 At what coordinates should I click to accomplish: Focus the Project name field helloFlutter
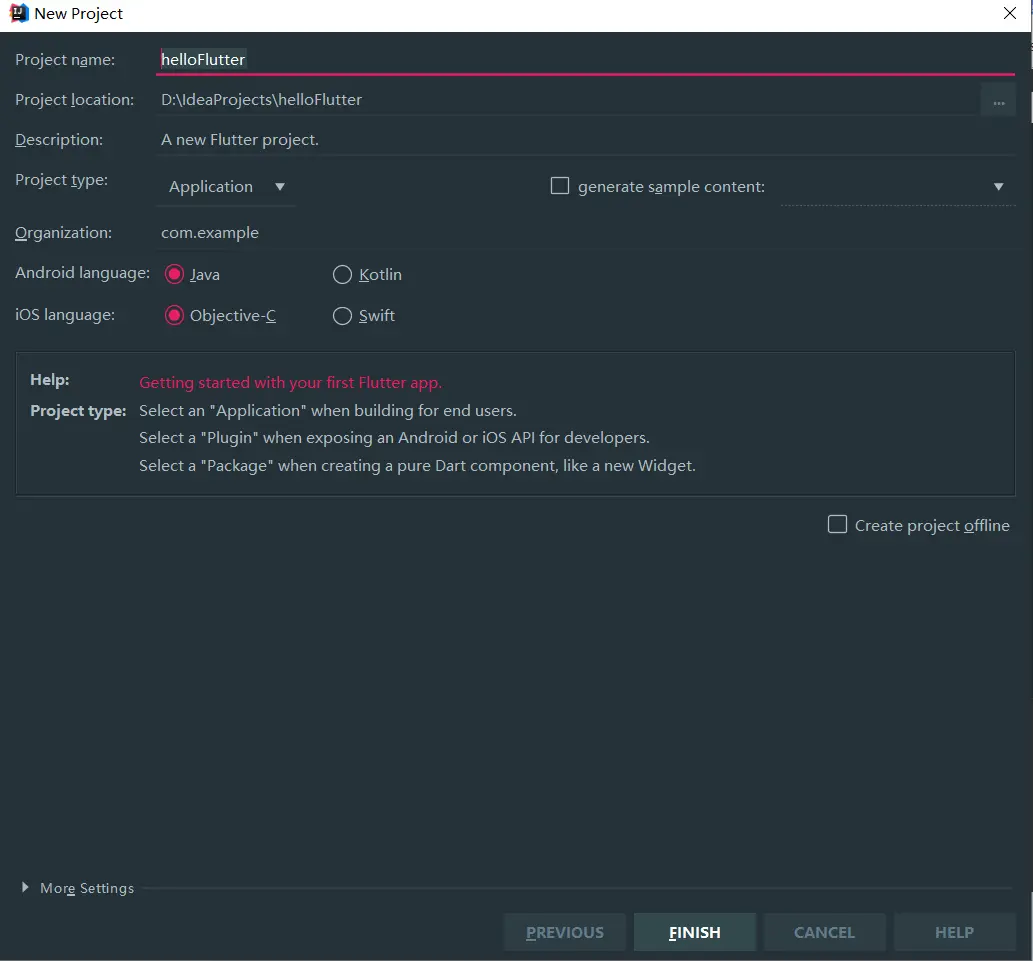click(x=584, y=59)
